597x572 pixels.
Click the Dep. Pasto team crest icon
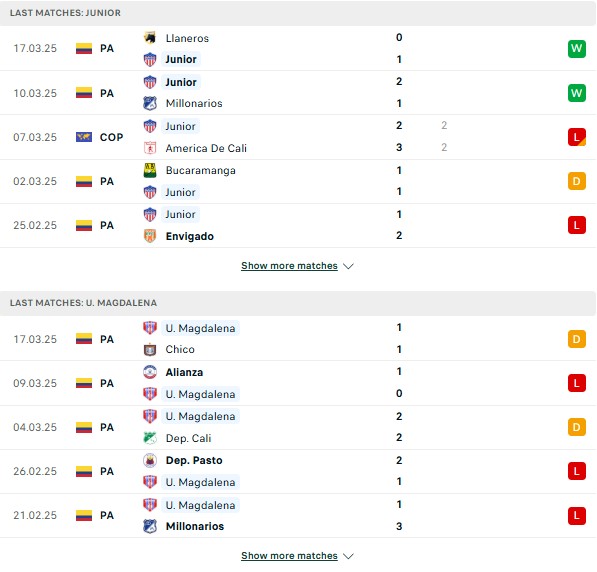tap(150, 460)
